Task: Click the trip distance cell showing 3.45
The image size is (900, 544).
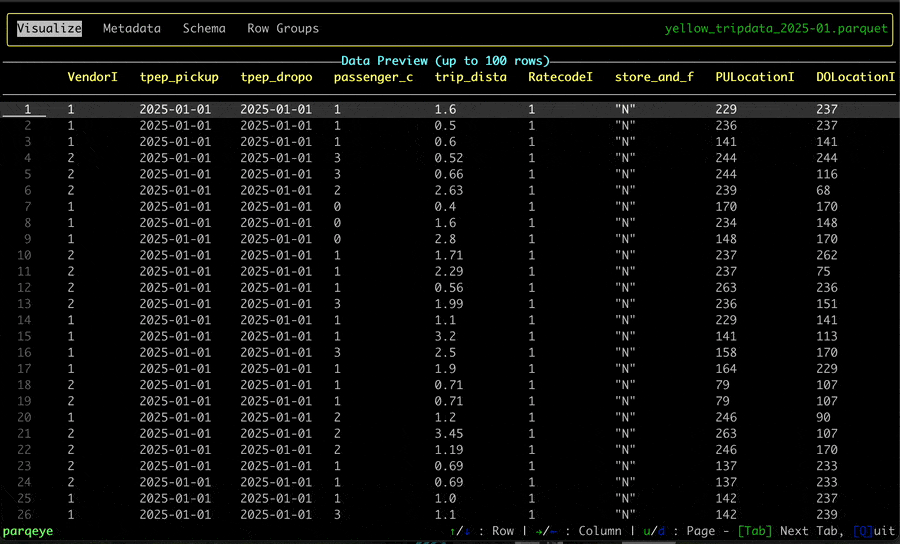Action: (x=450, y=434)
